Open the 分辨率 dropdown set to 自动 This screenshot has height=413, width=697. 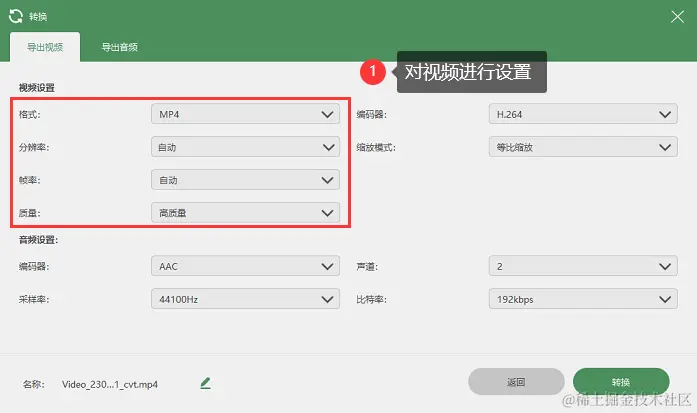tap(245, 147)
